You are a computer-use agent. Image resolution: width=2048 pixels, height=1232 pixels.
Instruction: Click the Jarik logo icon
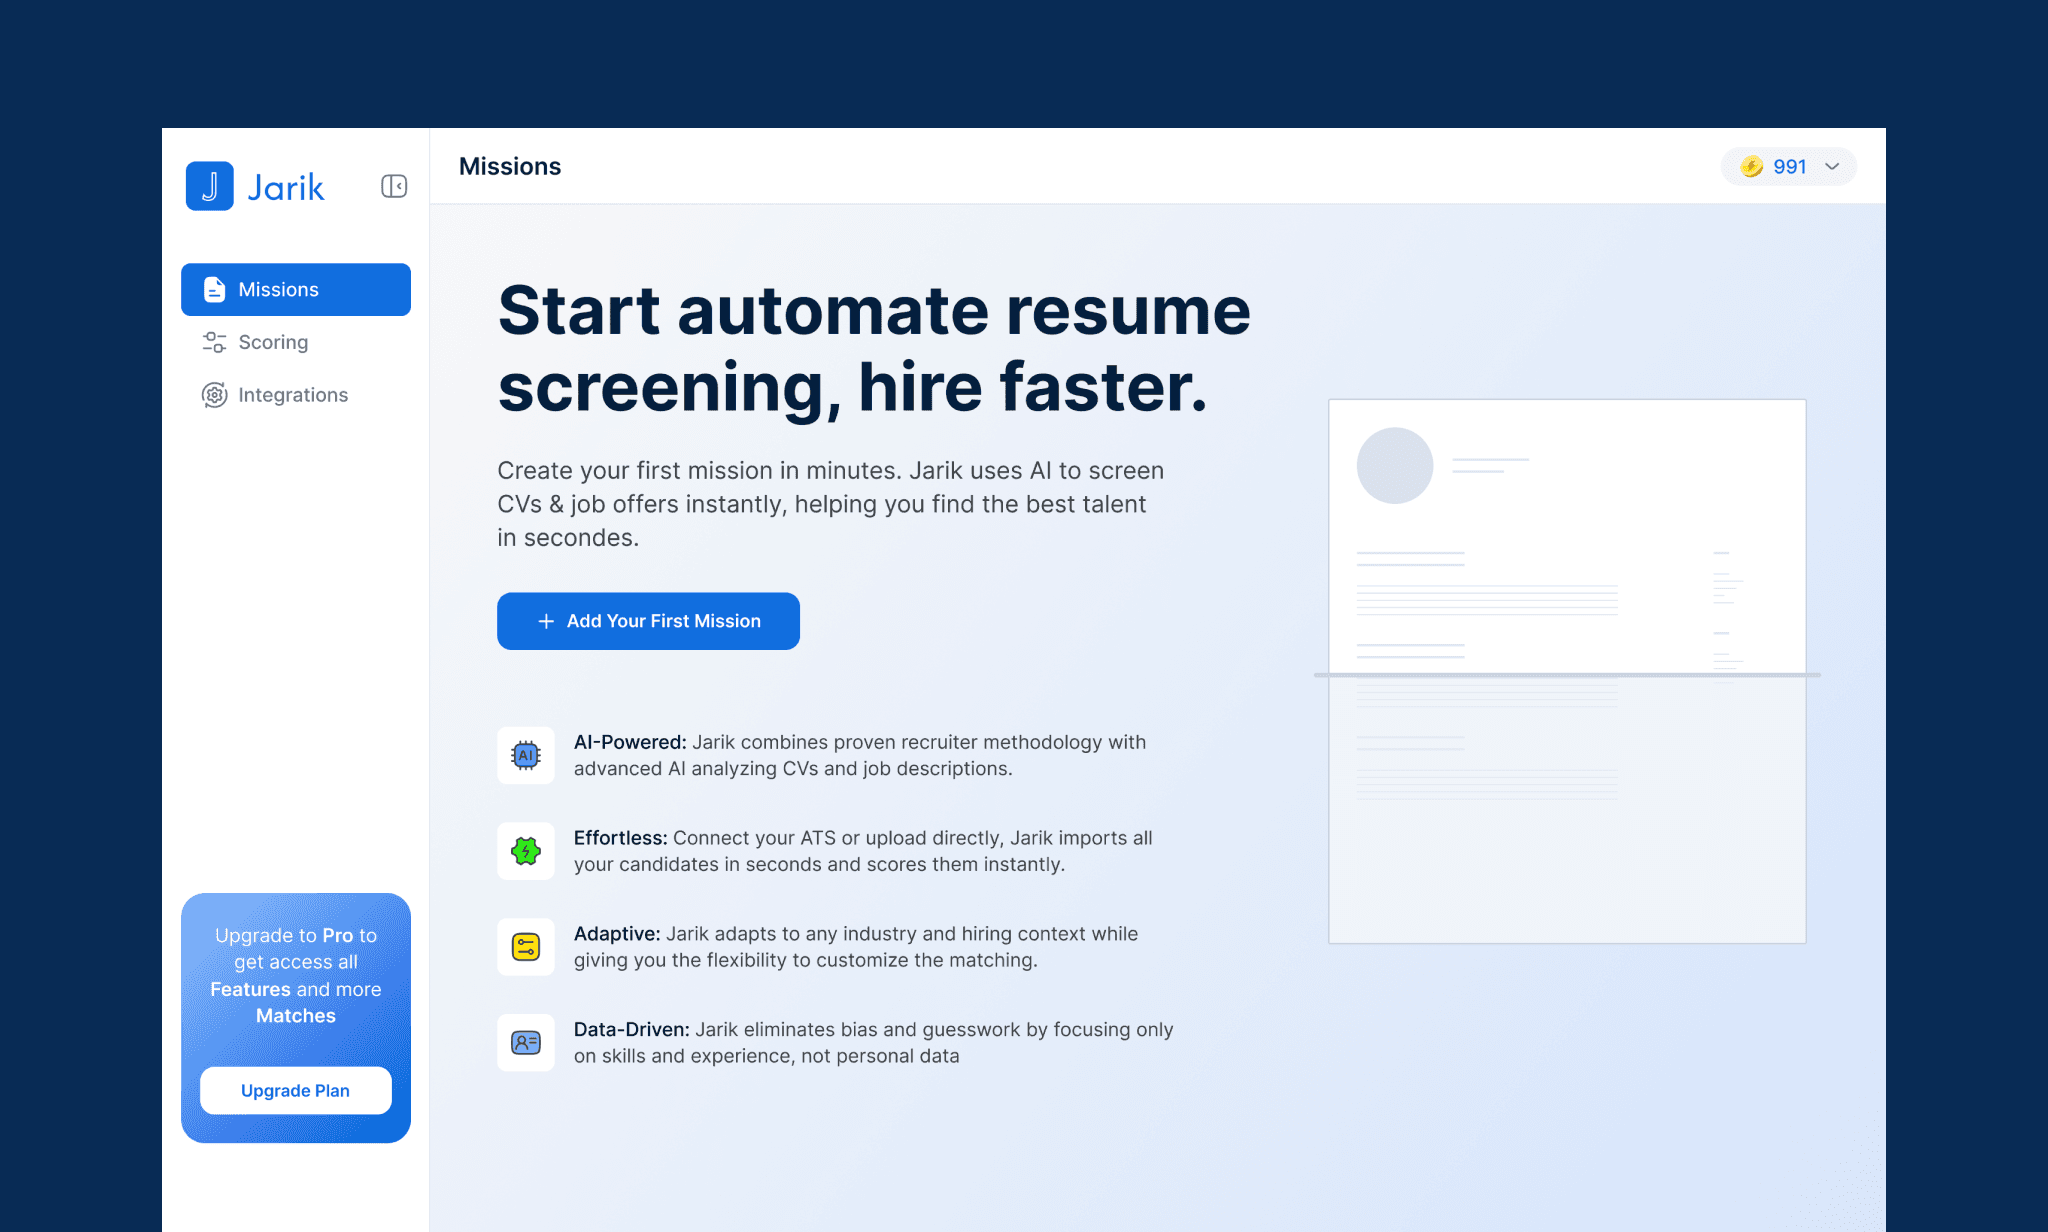(x=210, y=186)
